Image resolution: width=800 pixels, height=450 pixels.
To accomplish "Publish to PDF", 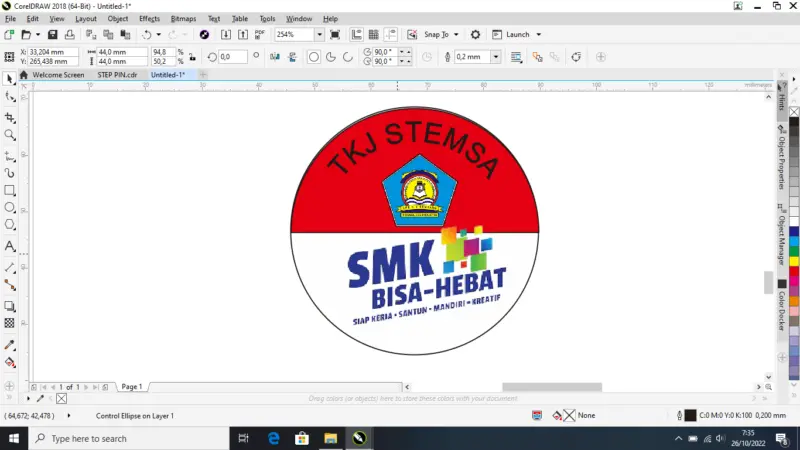I will coord(260,35).
